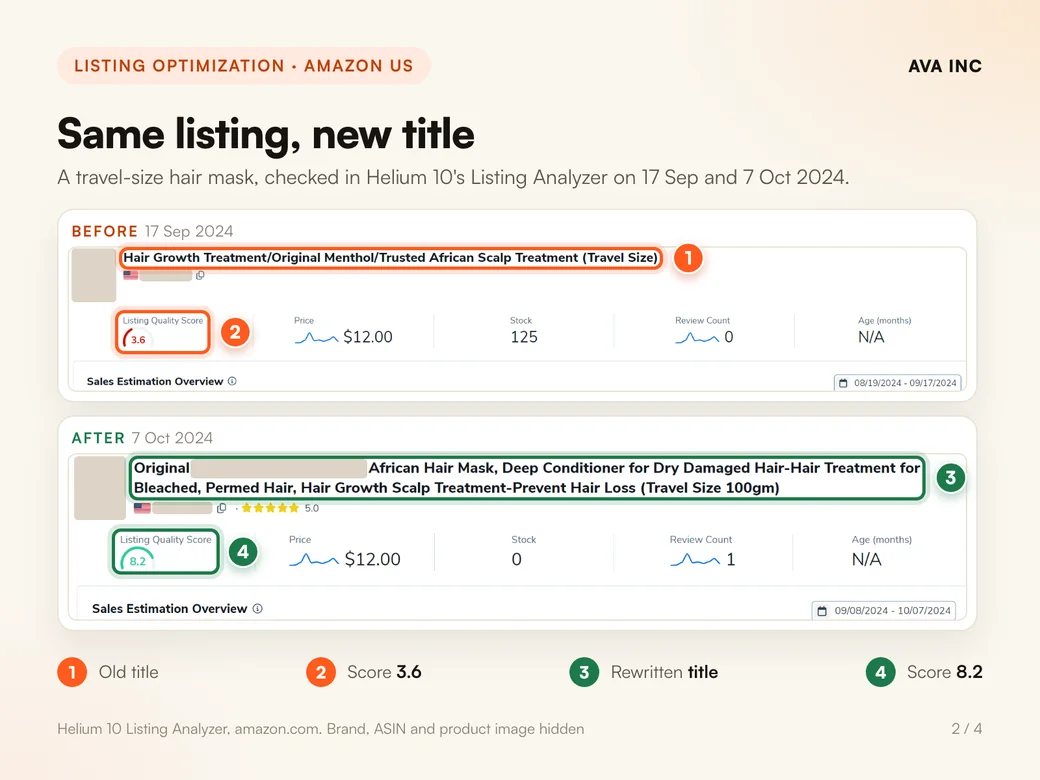Click the $12.00 price in the Before panel
This screenshot has width=1040, height=780.
coord(367,337)
